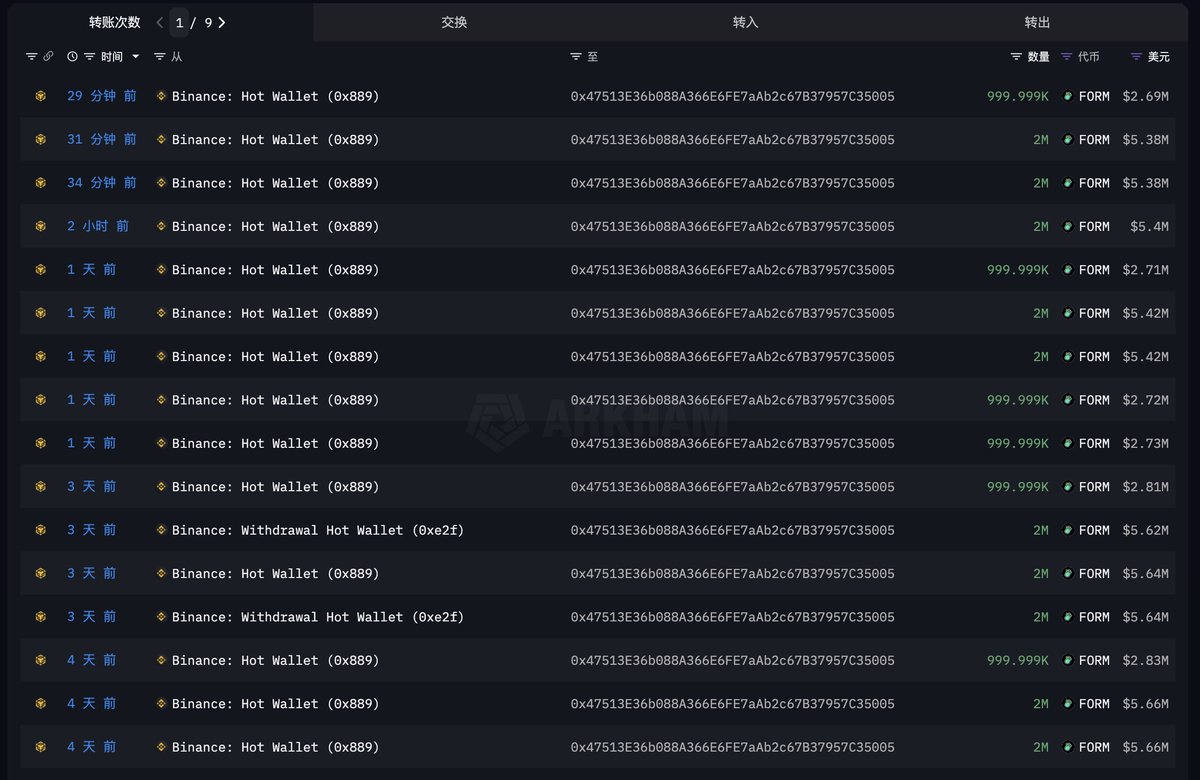Screen dimensions: 1200x780
Task: Switch to the 交换 tab
Action: 454,22
